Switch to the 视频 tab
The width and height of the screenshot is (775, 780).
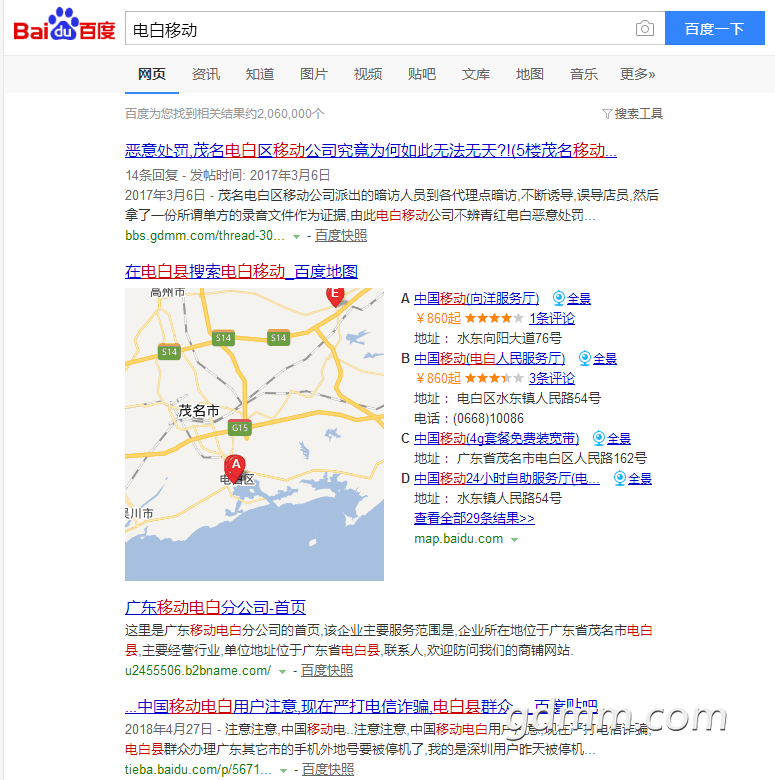tap(368, 75)
